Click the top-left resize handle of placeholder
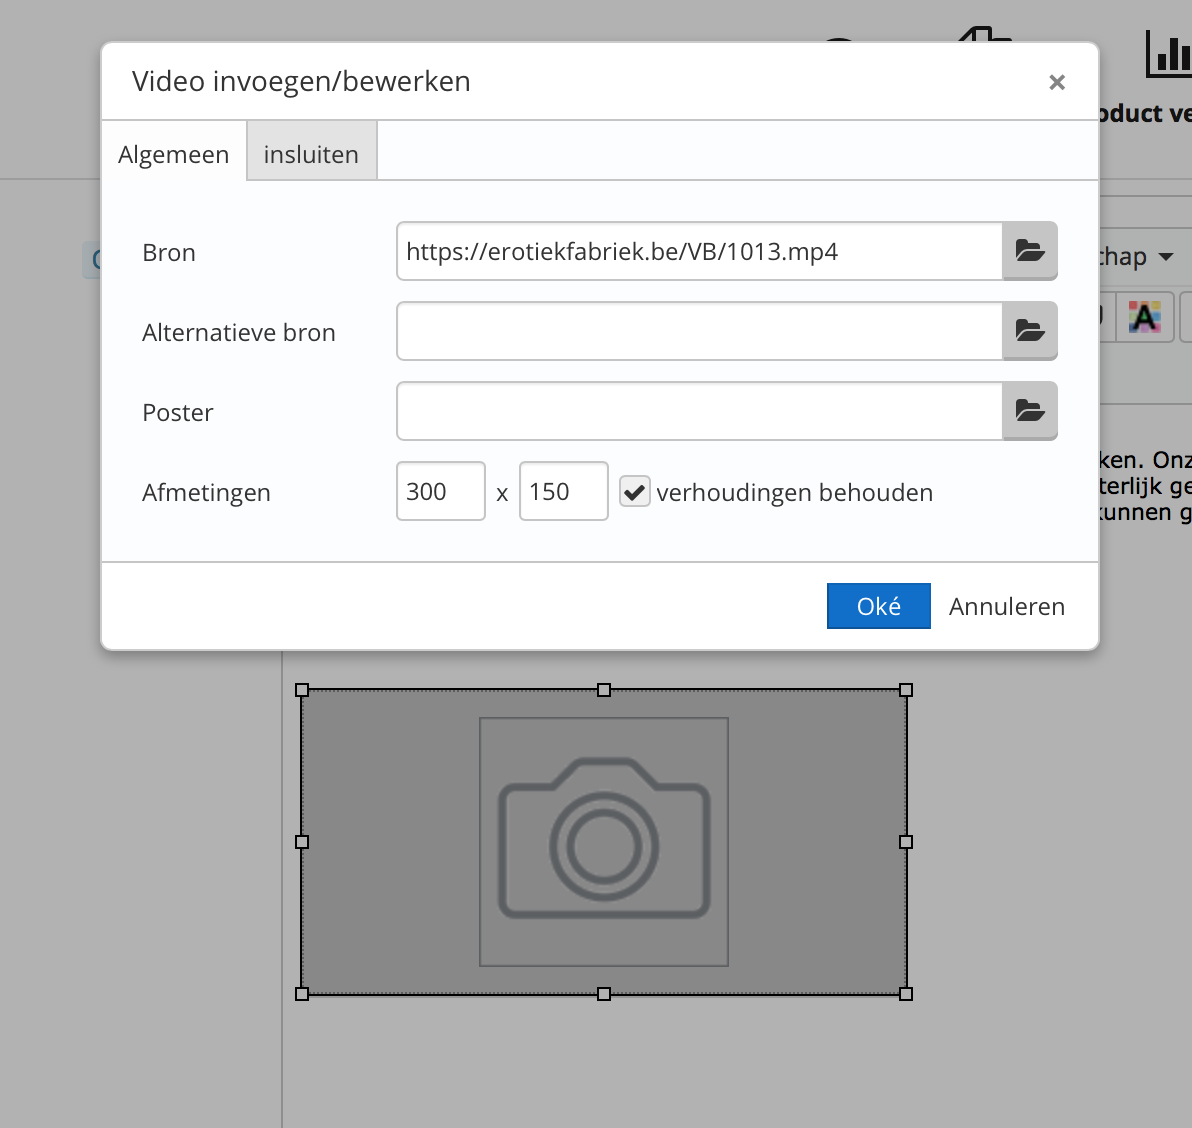 [302, 690]
